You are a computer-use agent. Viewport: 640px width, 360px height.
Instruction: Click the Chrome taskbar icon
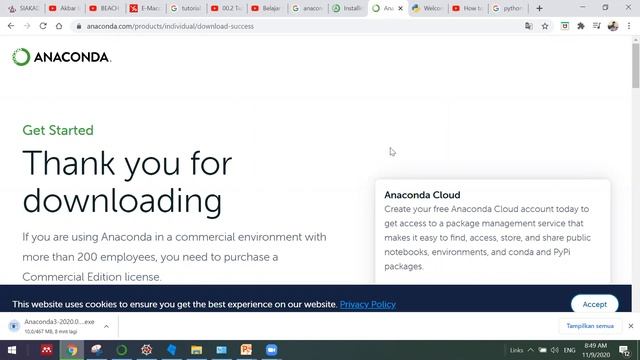pos(72,350)
